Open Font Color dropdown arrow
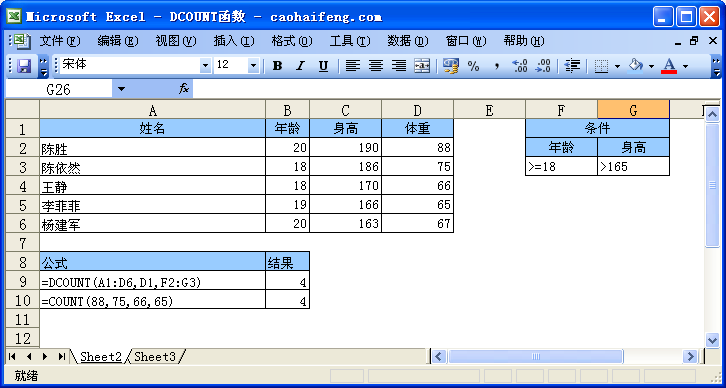Image resolution: width=726 pixels, height=388 pixels. (685, 66)
